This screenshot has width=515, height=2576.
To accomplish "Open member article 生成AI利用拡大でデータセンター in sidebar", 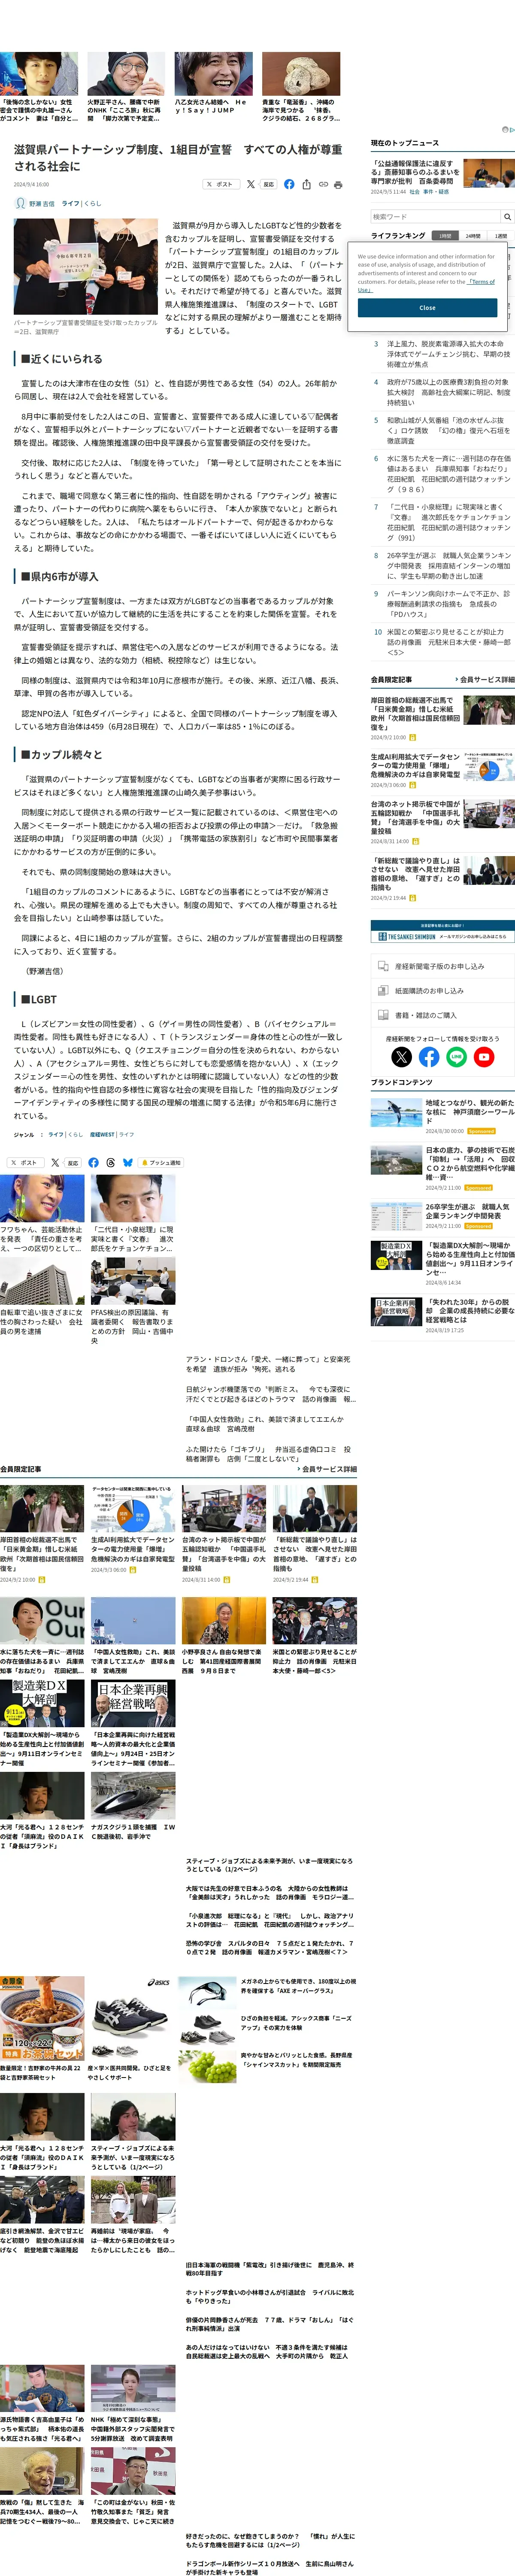I will point(415,765).
